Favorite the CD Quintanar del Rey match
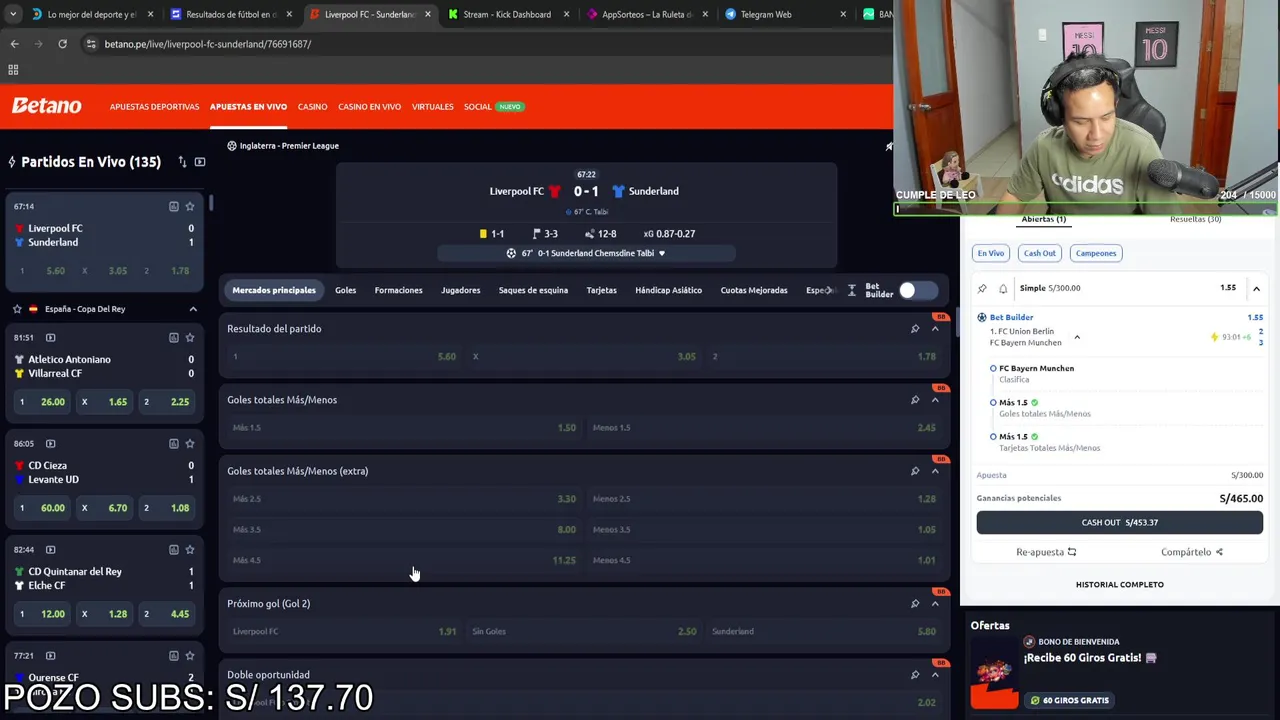The height and width of the screenshot is (720, 1280). [190, 549]
